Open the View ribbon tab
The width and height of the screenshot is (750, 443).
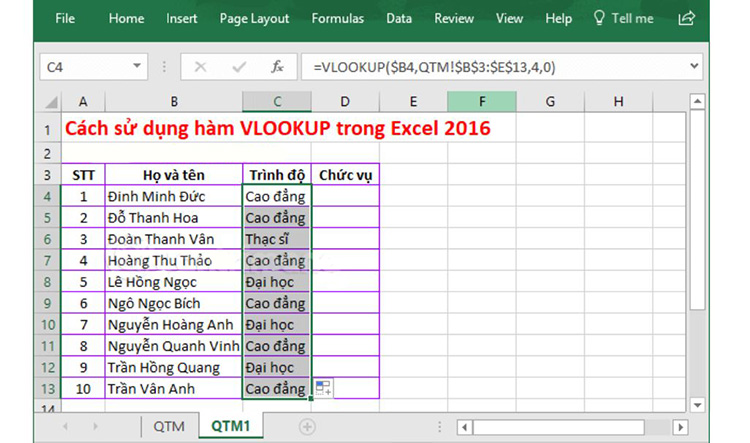[x=509, y=19]
